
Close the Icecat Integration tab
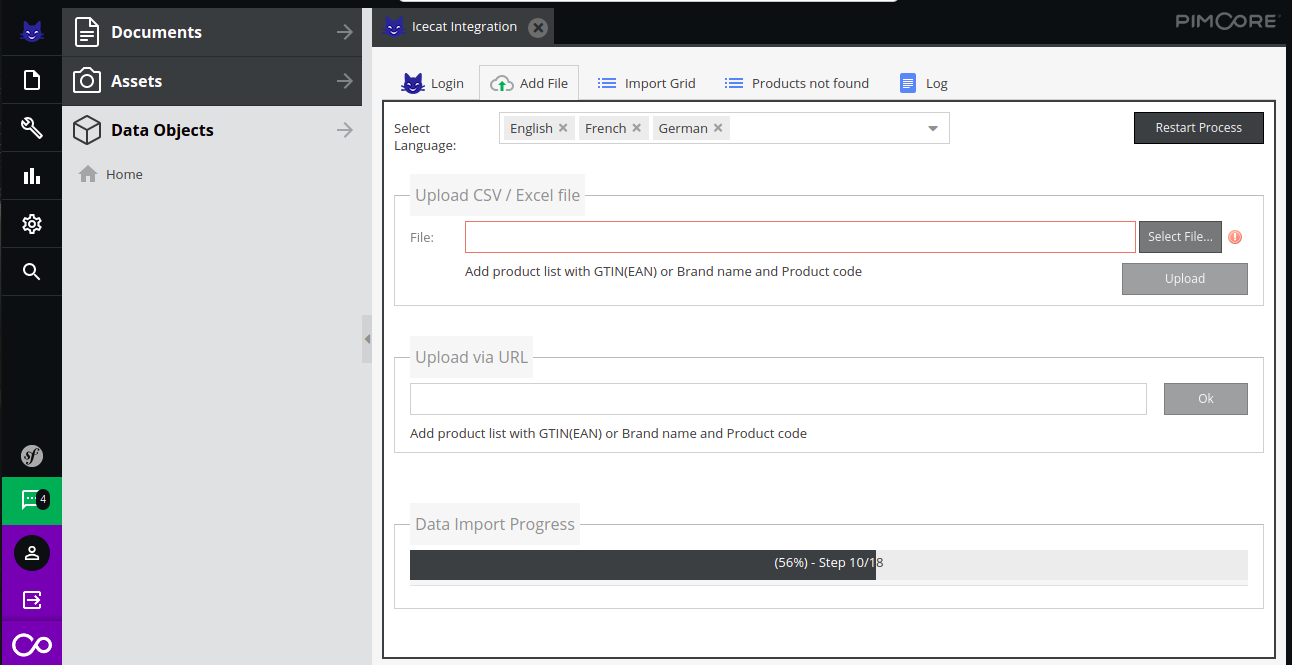point(538,27)
